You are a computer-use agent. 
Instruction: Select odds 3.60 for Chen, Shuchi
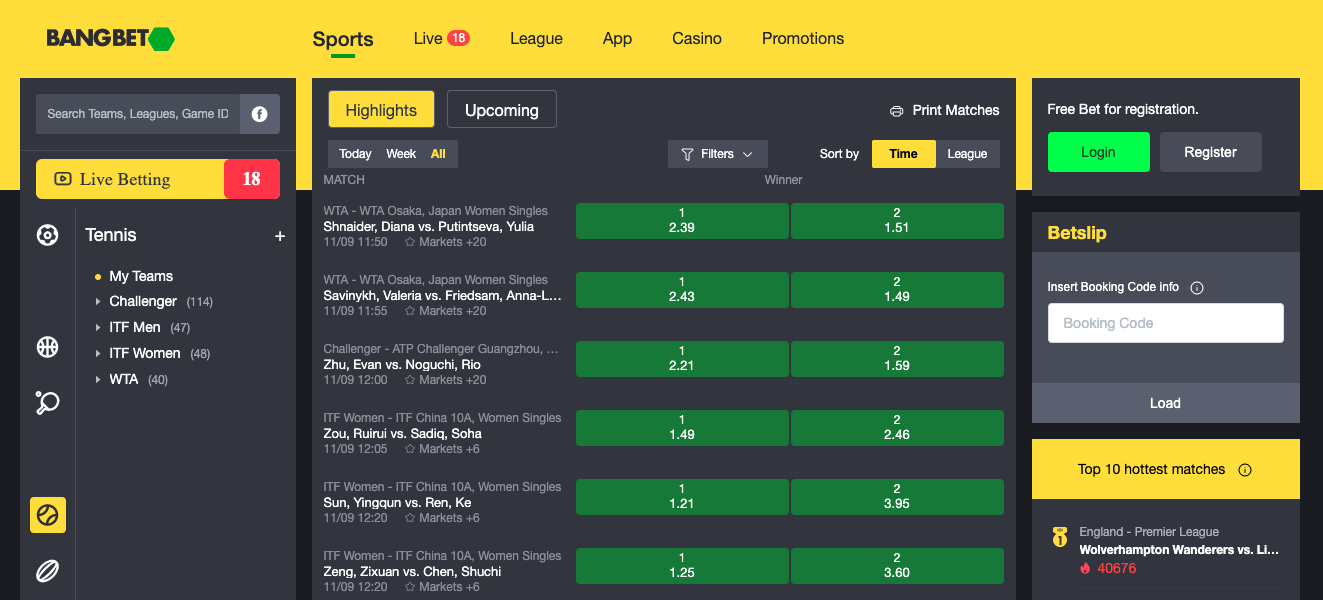coord(897,566)
